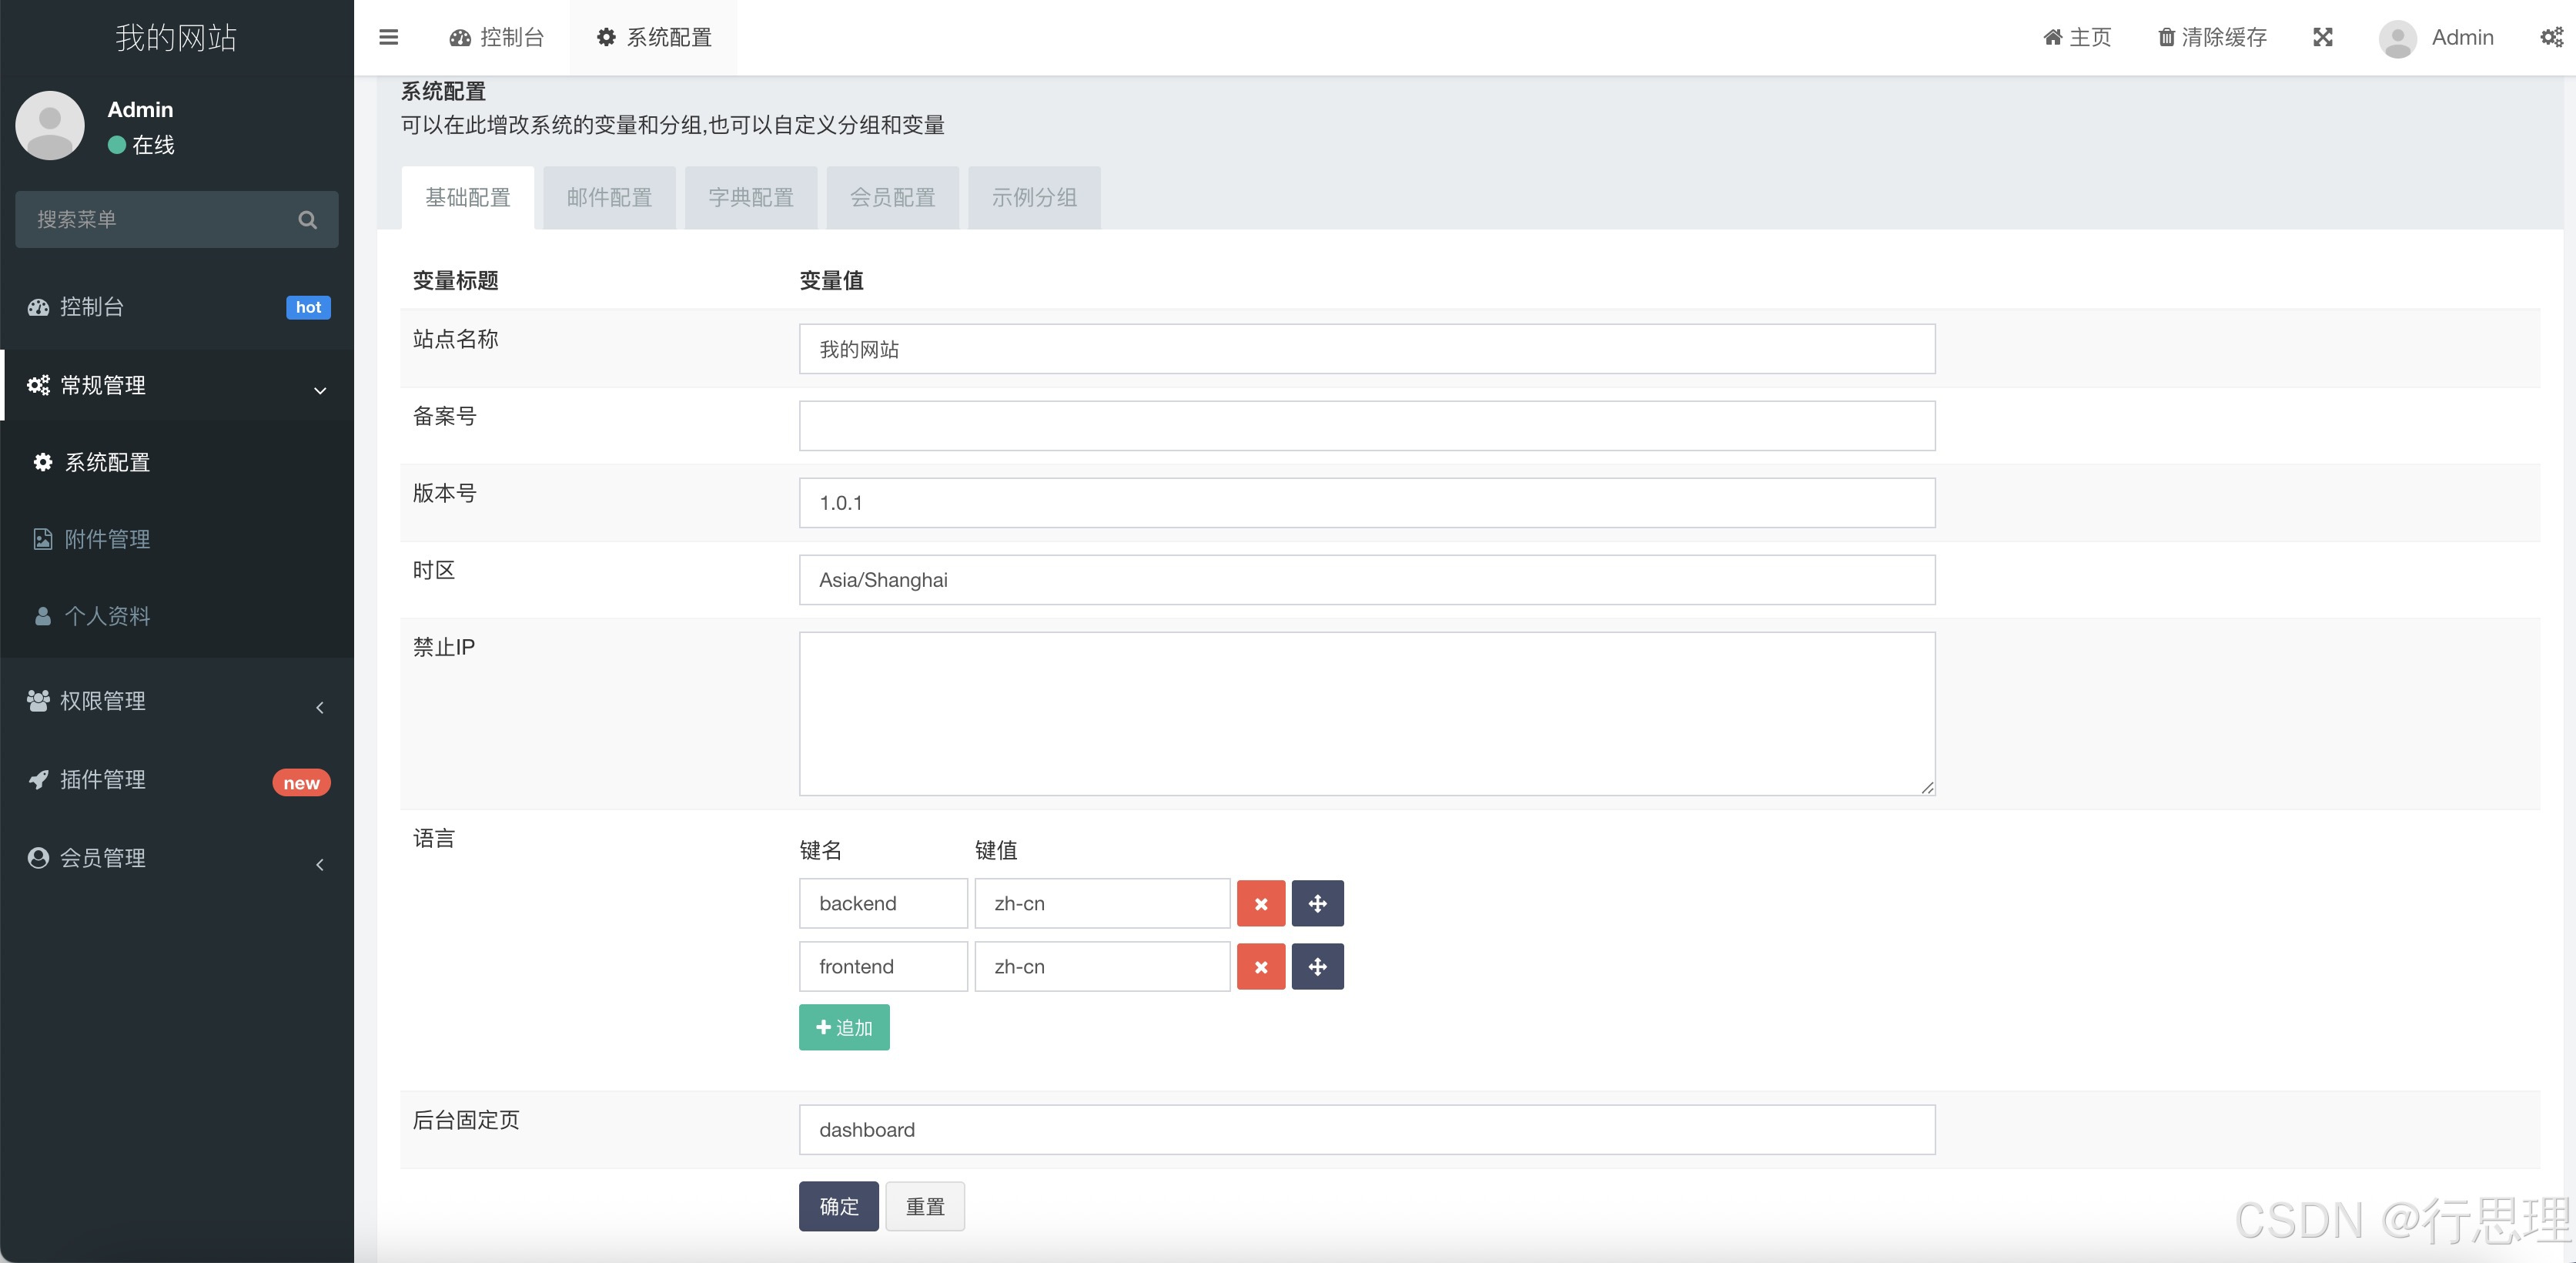This screenshot has width=2576, height=1263.
Task: Delete the backend language row
Action: 1260,903
